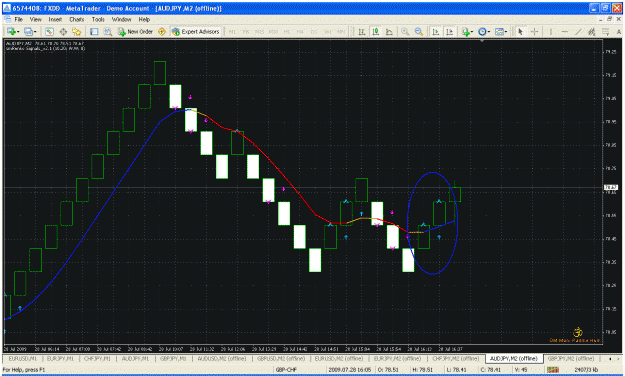Switch to AUDUSD,M2 (offline) tab
Screen dimensions: 625x376
point(222,358)
